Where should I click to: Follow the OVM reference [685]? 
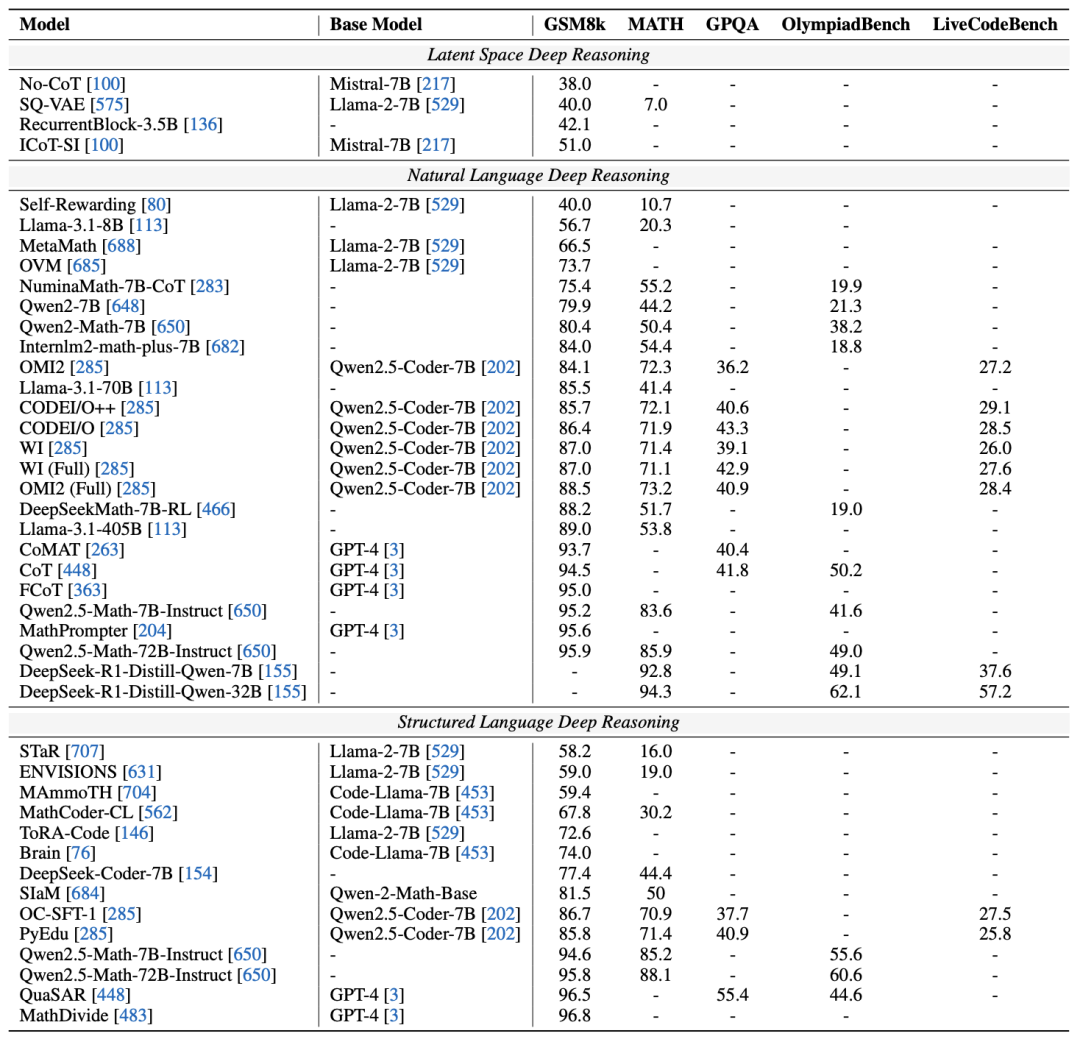click(x=87, y=266)
